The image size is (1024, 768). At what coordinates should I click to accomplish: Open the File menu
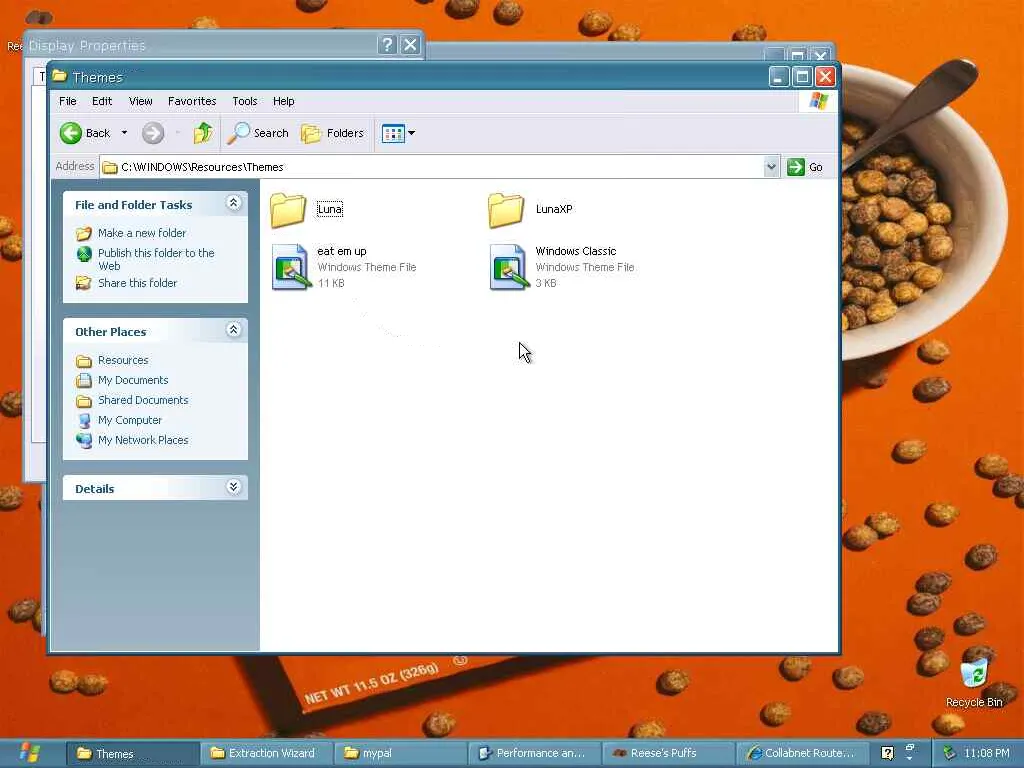(67, 101)
